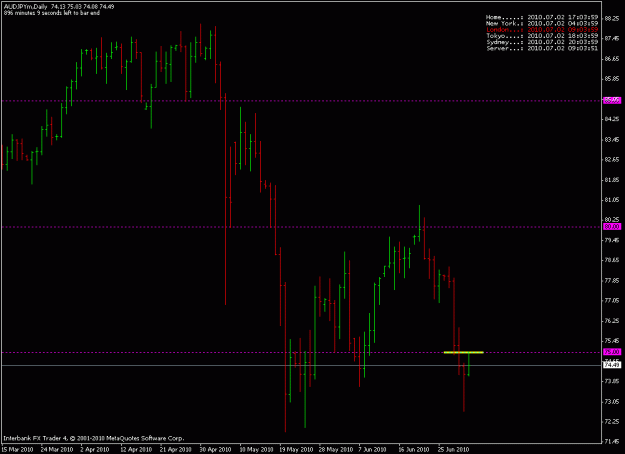Click the 73.85 value on price axis
625x454 pixels.
pyautogui.click(x=612, y=381)
